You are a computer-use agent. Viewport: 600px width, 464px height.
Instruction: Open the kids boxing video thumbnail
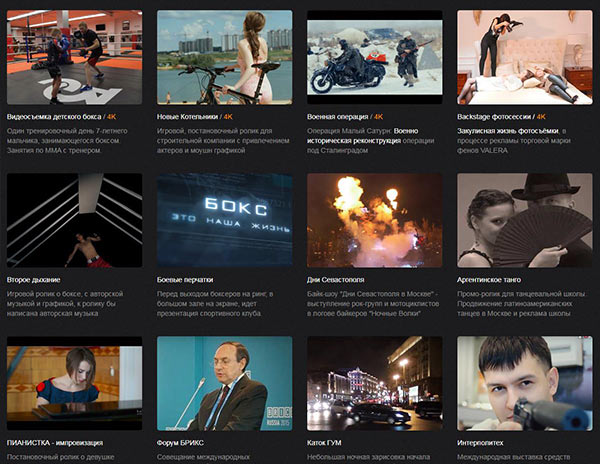point(75,57)
